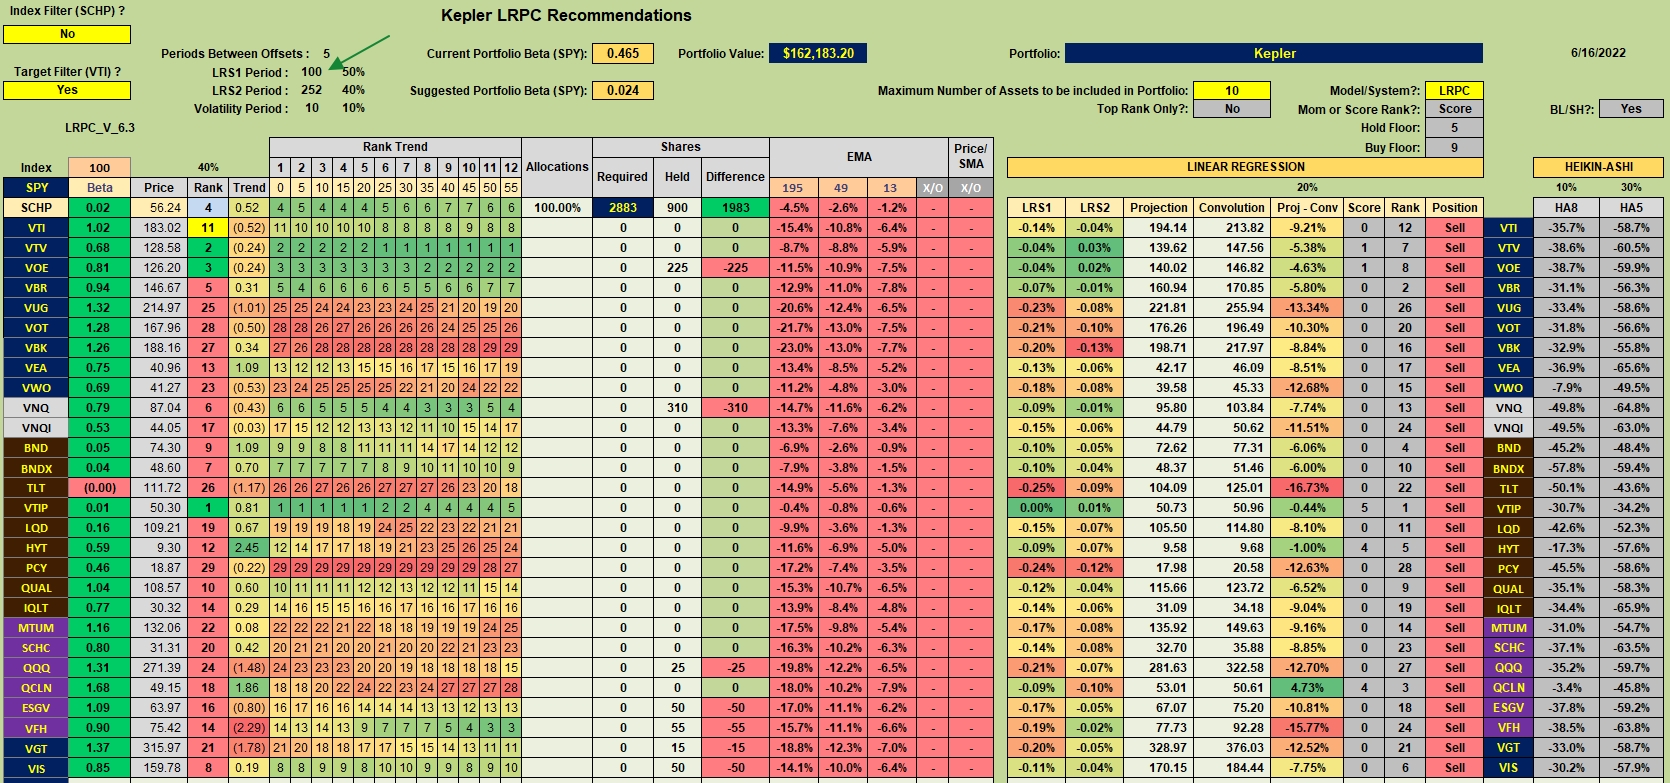The image size is (1670, 783).
Task: Toggle the Target Filter (VTI) Yes cell
Action: click(67, 90)
